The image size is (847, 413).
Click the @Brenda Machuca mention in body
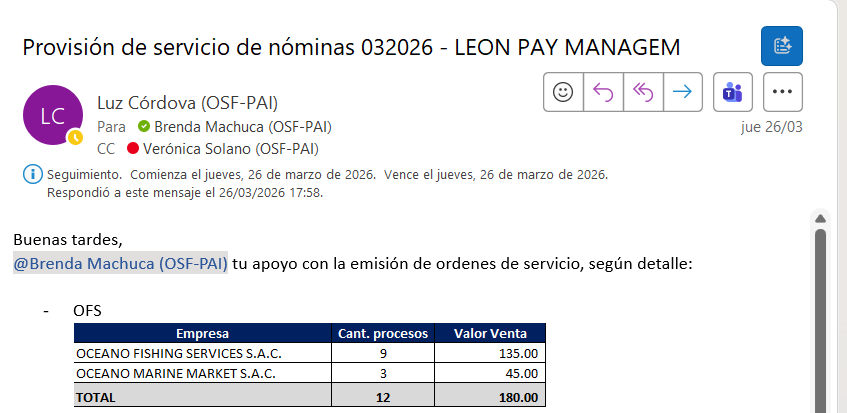point(120,264)
